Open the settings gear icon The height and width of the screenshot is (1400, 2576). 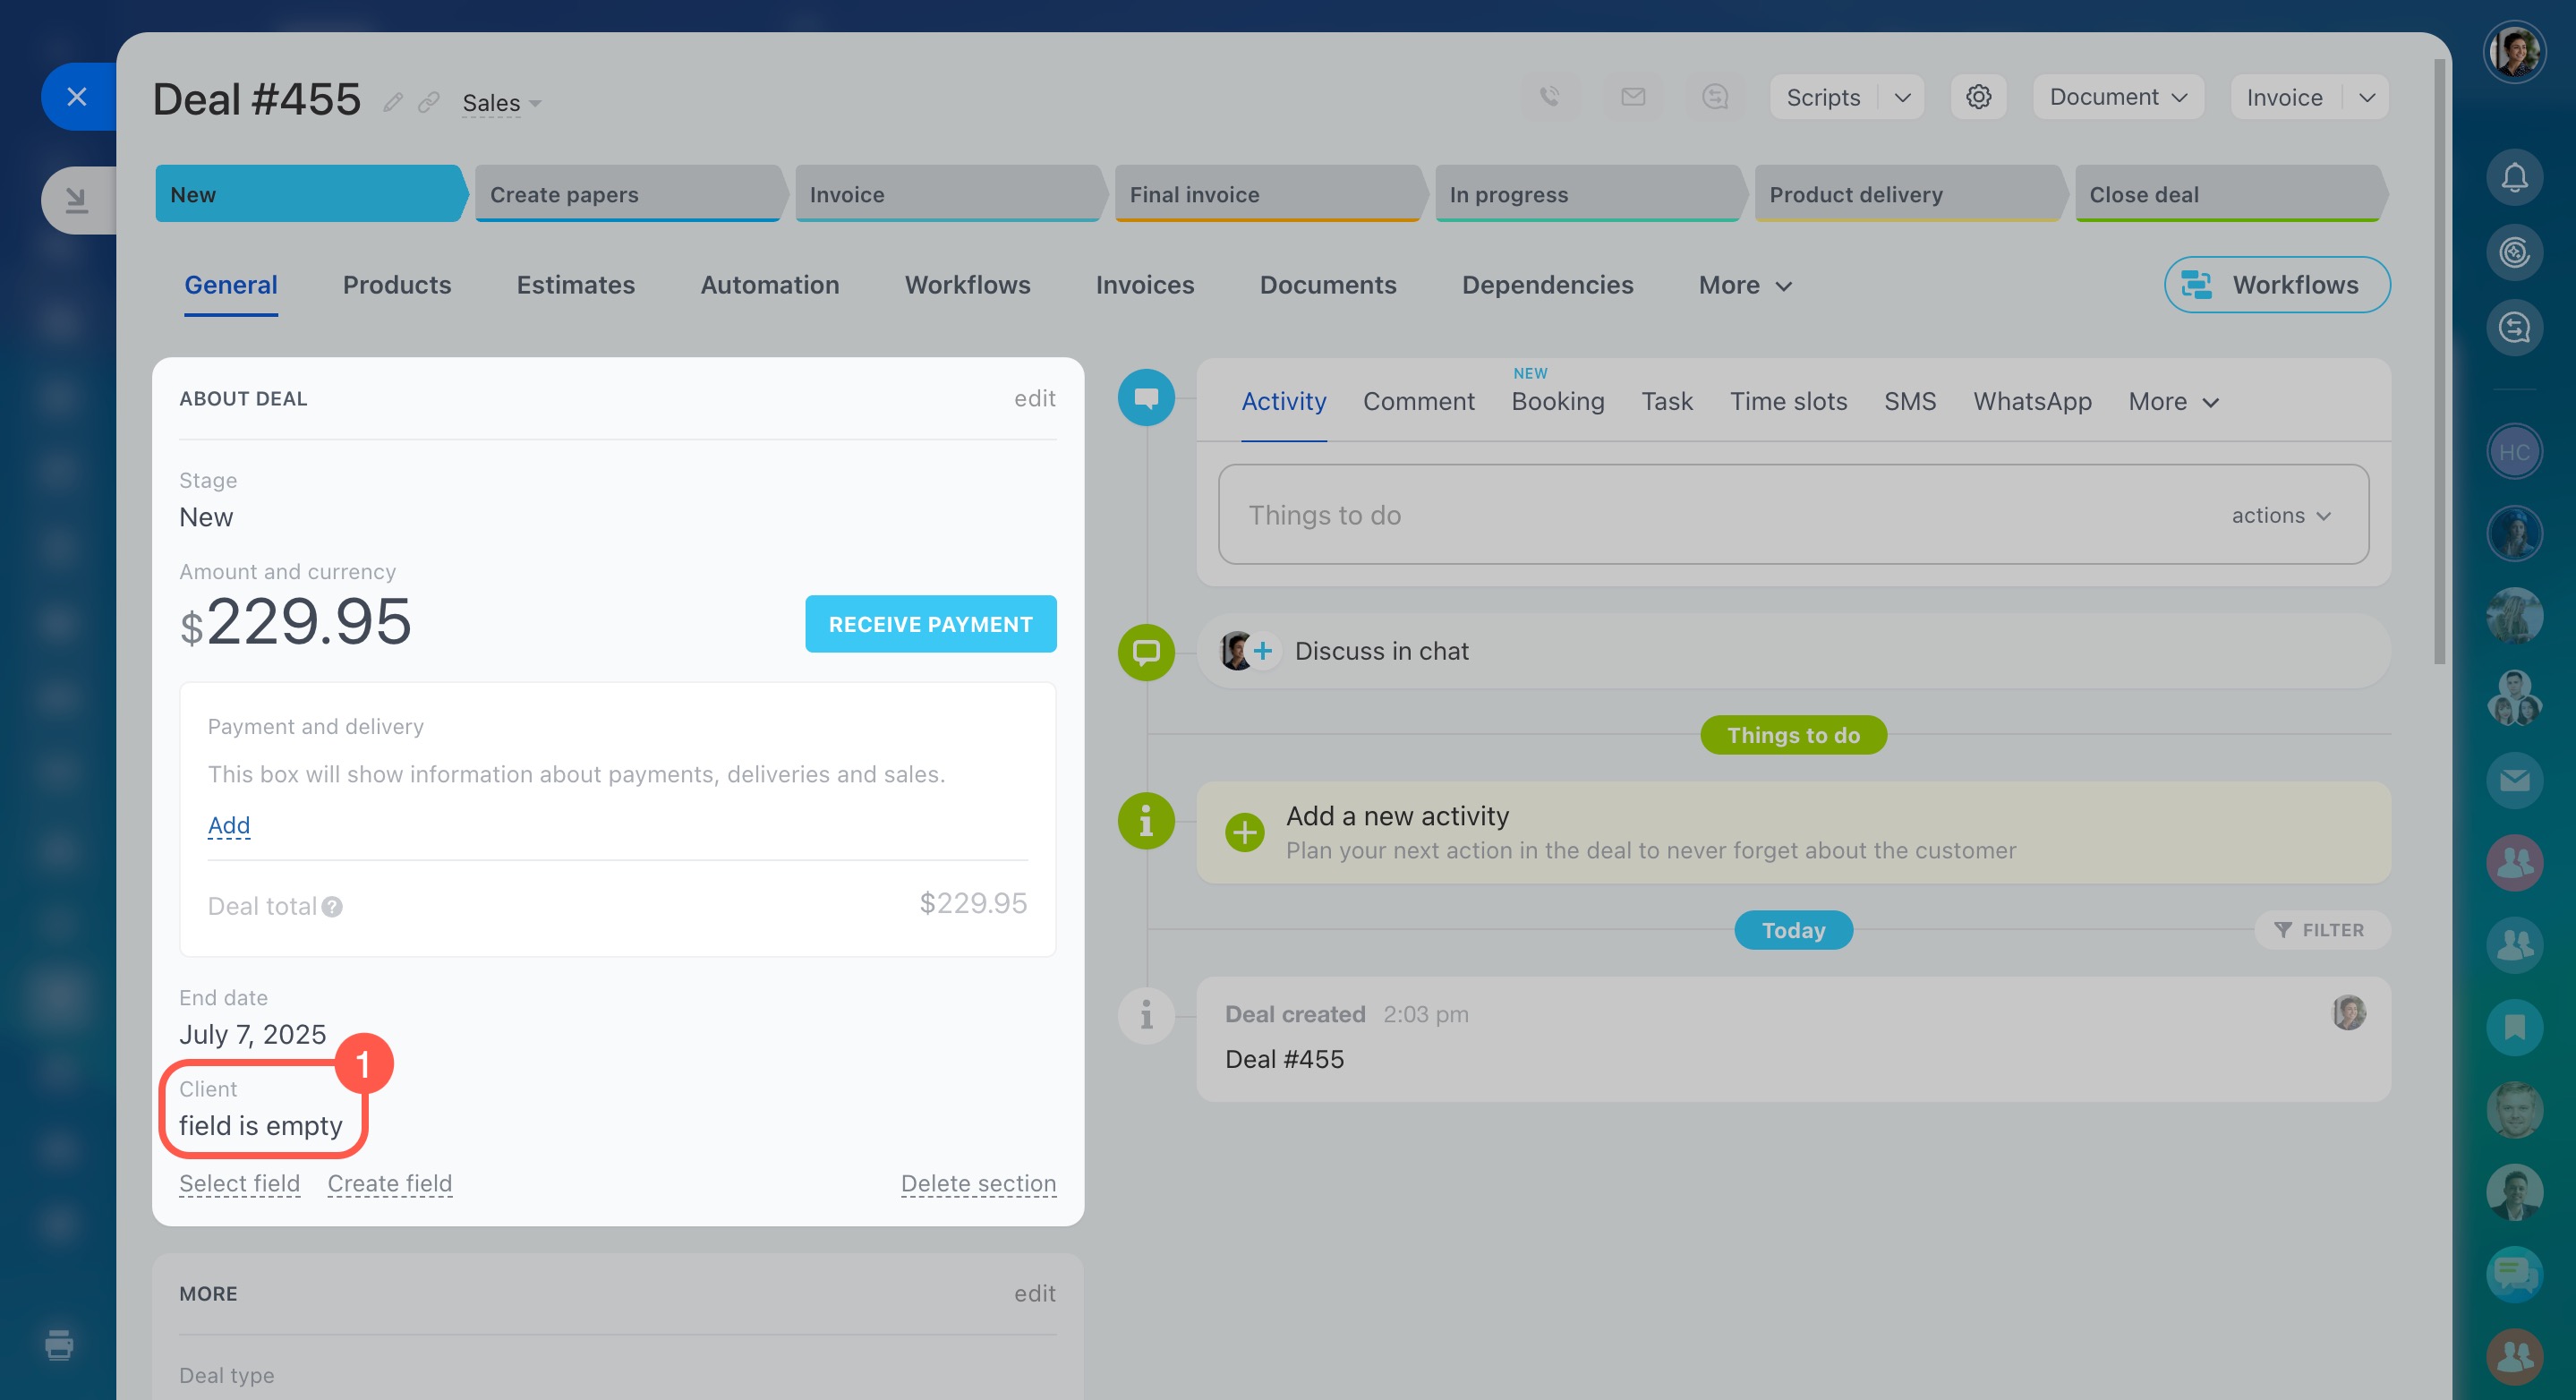point(1978,97)
